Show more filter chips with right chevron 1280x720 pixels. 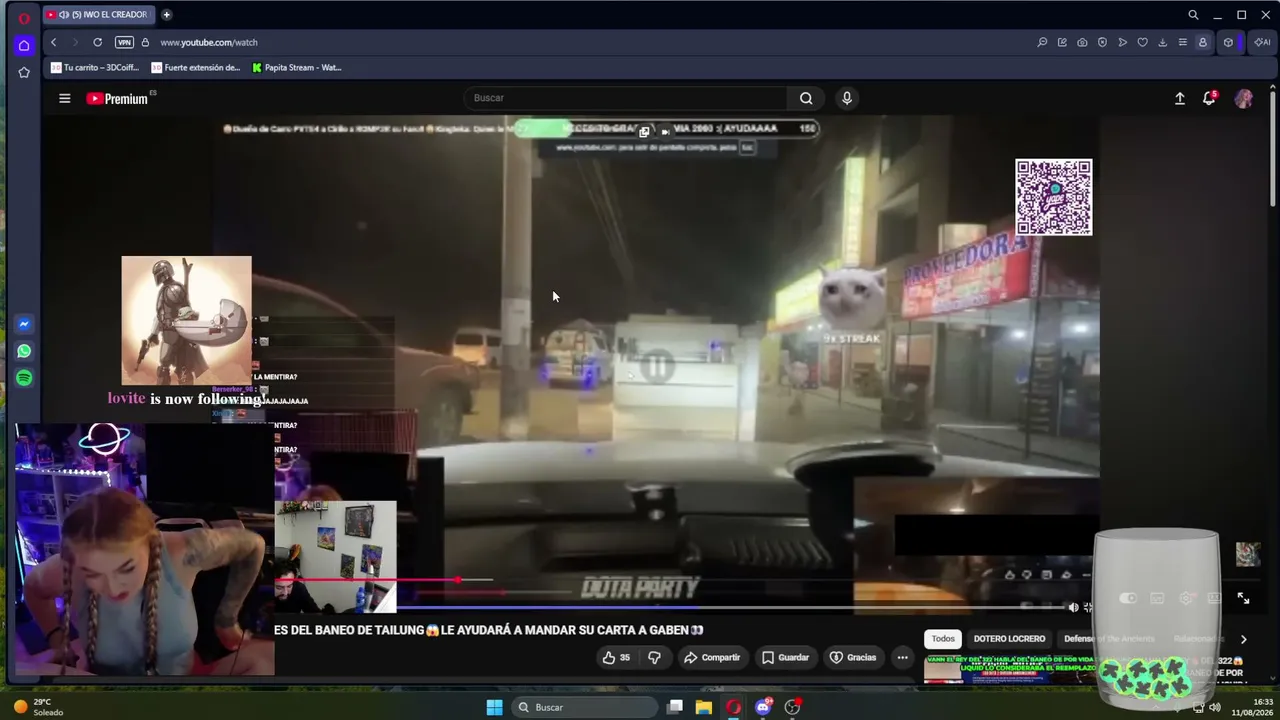pyautogui.click(x=1243, y=639)
